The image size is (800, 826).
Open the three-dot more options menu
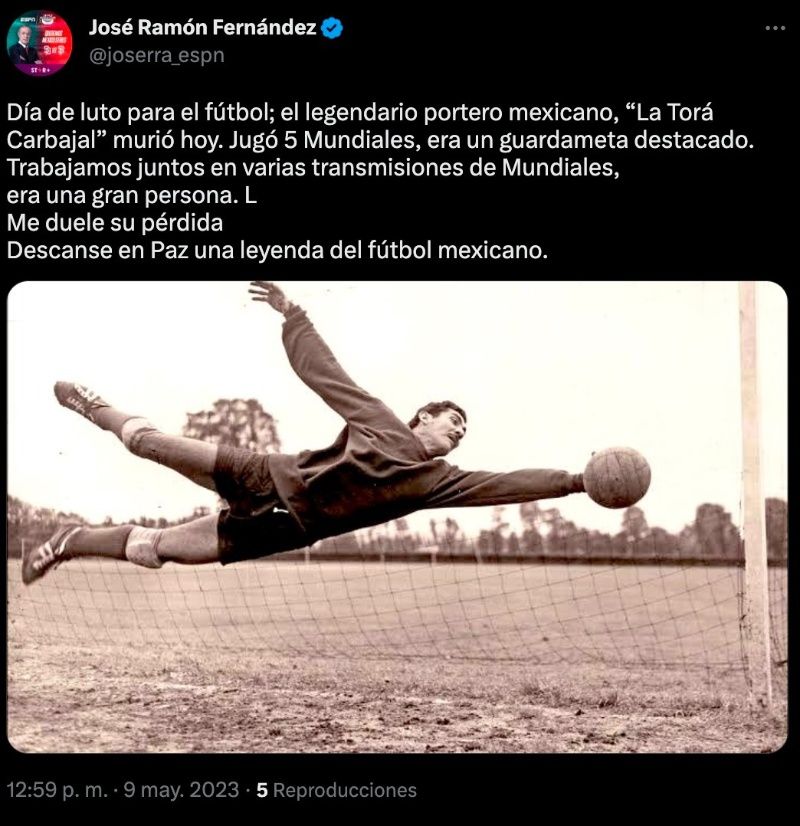[775, 28]
